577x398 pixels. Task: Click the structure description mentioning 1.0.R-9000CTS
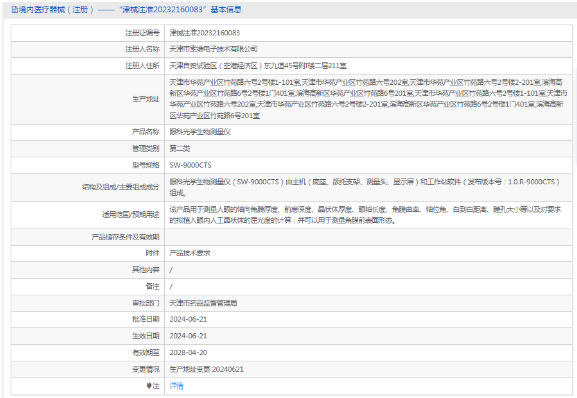click(365, 187)
